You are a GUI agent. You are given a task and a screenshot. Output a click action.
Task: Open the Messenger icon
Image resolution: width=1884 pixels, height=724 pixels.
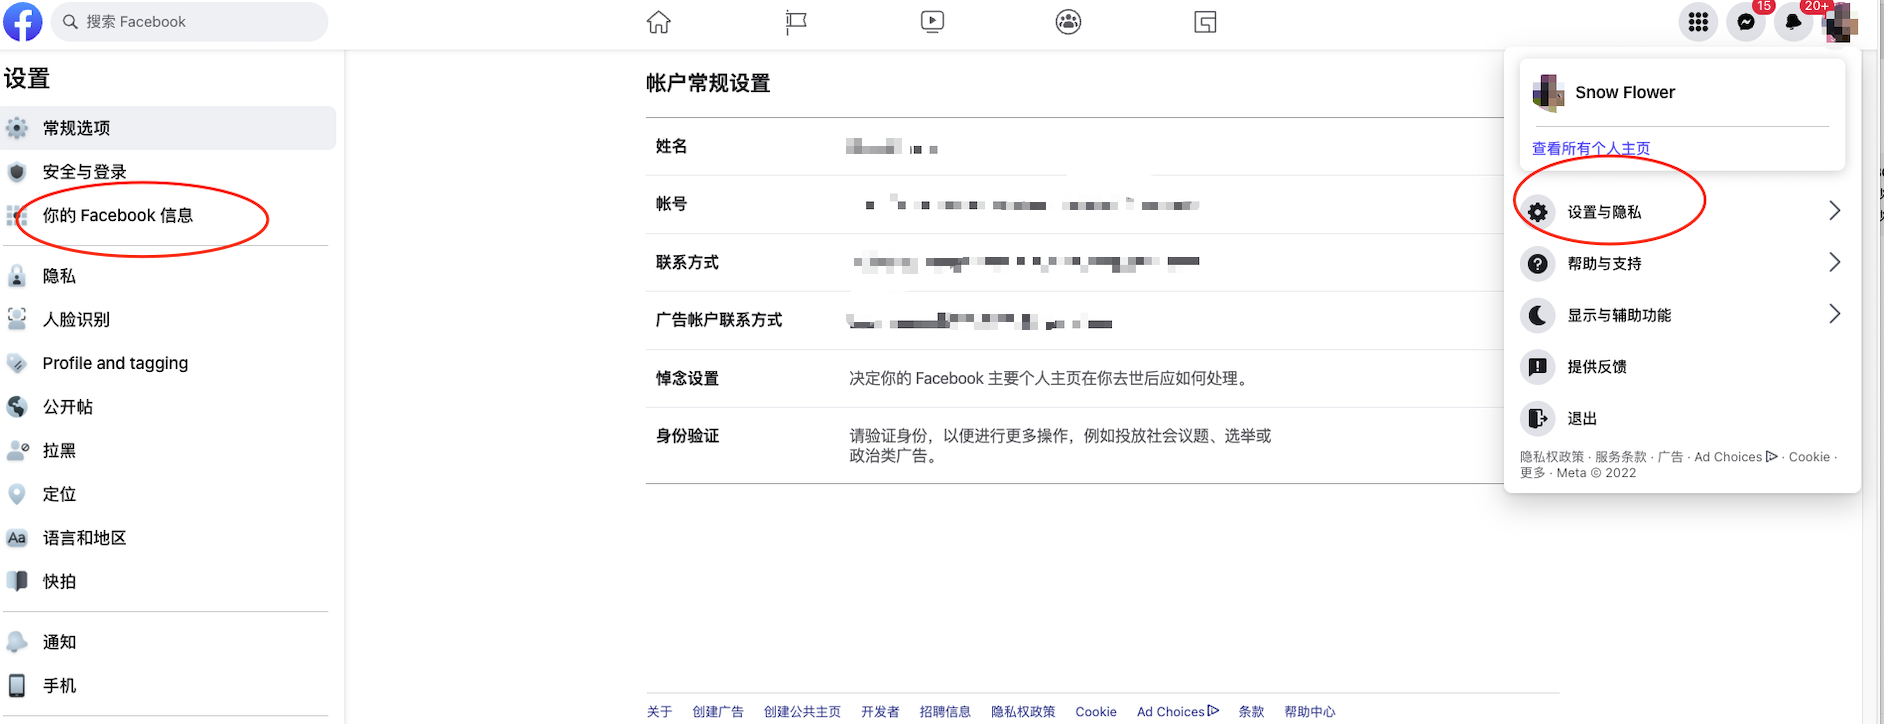coord(1746,22)
